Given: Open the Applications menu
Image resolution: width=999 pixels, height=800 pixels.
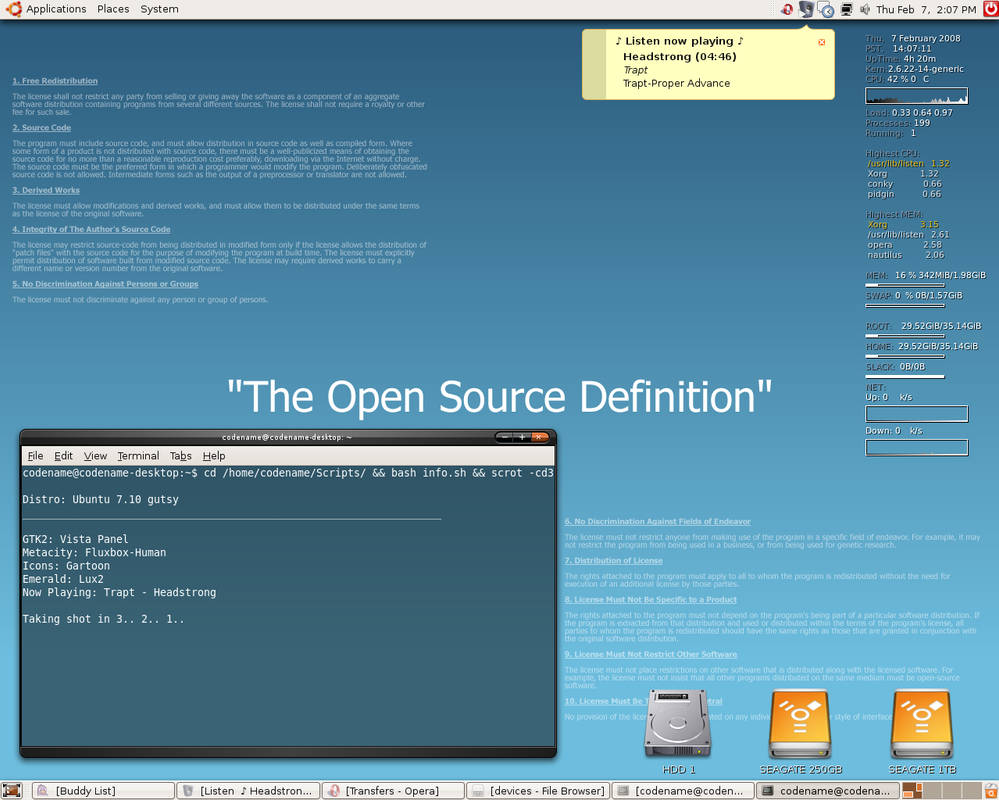Looking at the screenshot, I should click(56, 9).
